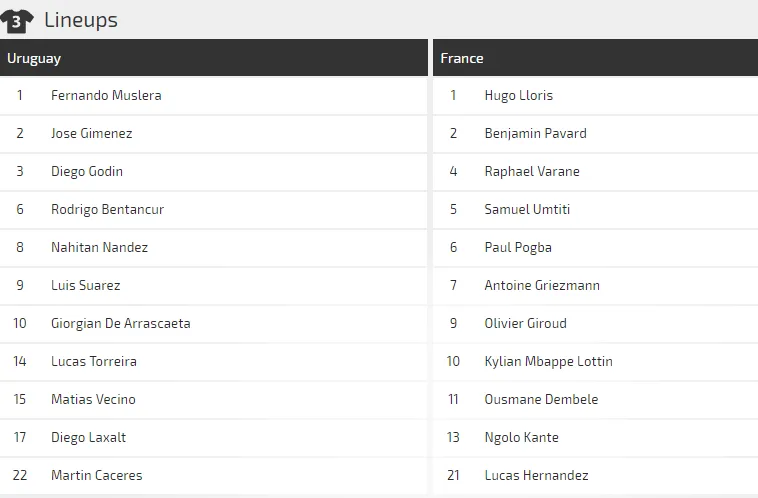Select Luis Suarez from the lineup

pyautogui.click(x=86, y=286)
